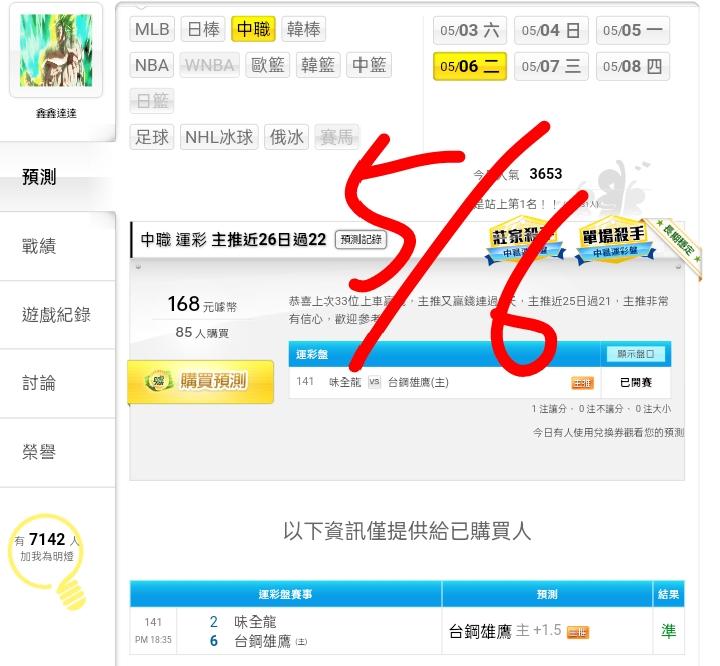This screenshot has height=666, width=720.
Task: Select the 中職 league filter
Action: (253, 29)
